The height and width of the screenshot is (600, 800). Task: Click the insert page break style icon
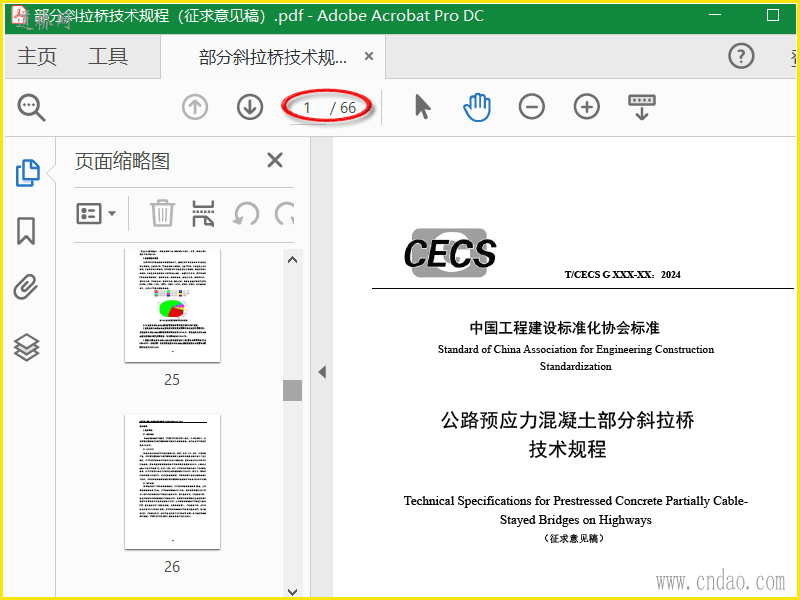pos(203,213)
